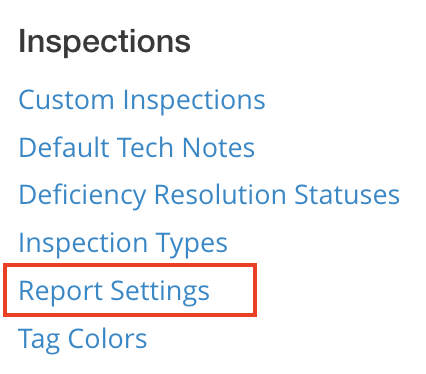Open the Inspection Types link
The height and width of the screenshot is (374, 426).
tap(123, 243)
